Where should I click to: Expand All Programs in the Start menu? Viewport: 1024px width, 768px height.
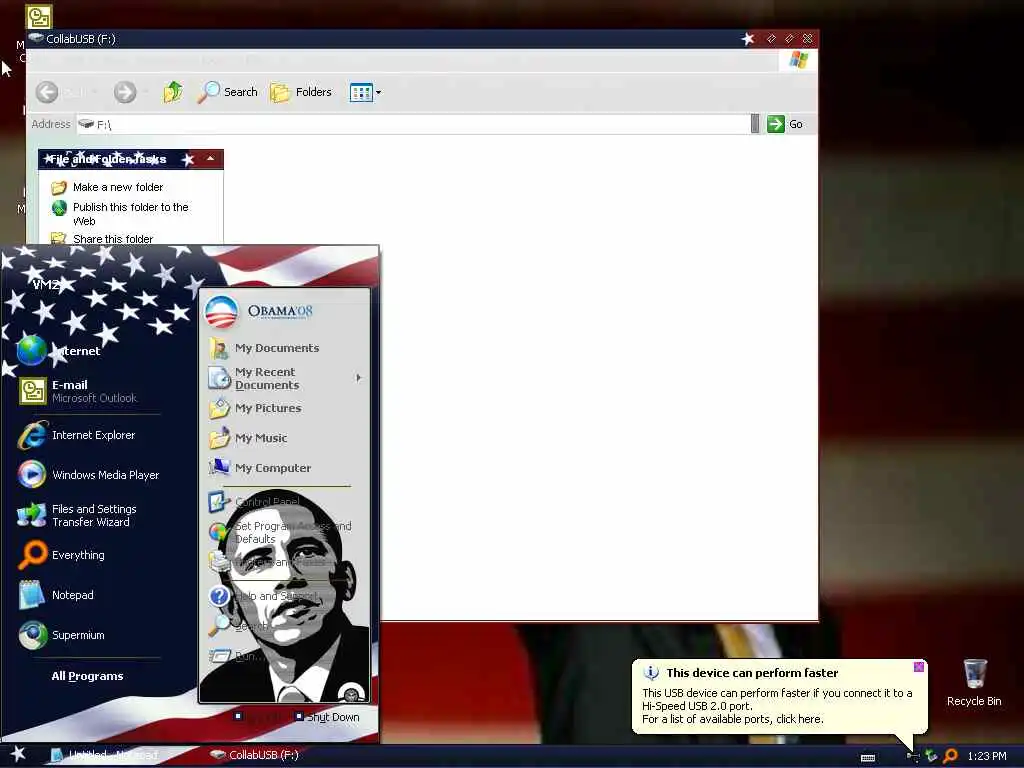[88, 676]
